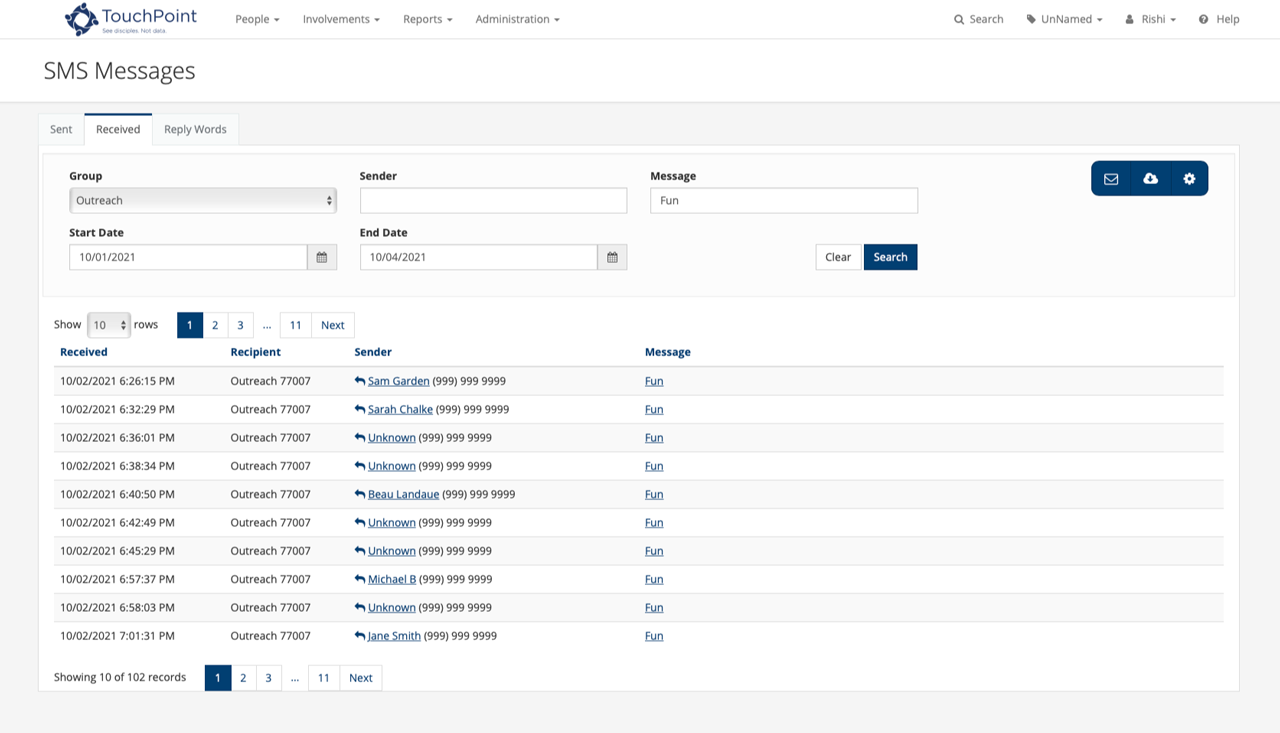
Task: Open Jane Smith's profile link
Action: (394, 636)
